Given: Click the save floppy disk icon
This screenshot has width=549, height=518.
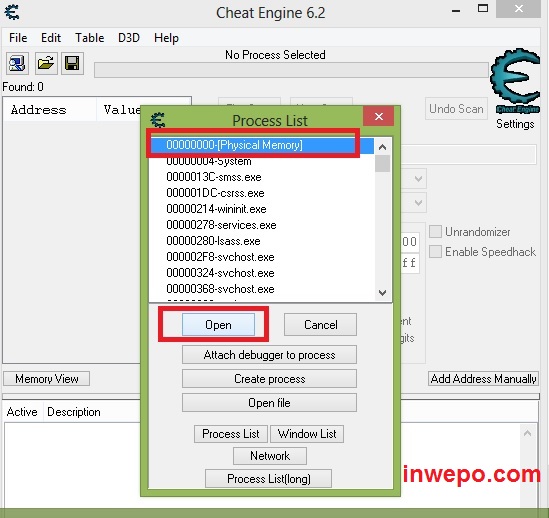Looking at the screenshot, I should coord(72,63).
